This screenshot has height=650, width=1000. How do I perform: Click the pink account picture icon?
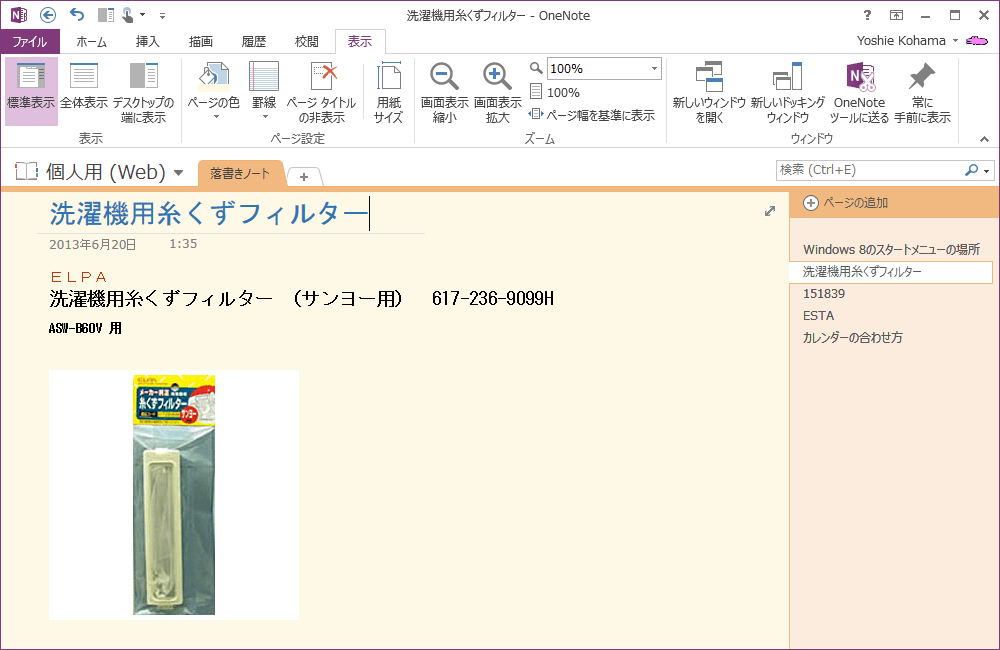pos(976,41)
